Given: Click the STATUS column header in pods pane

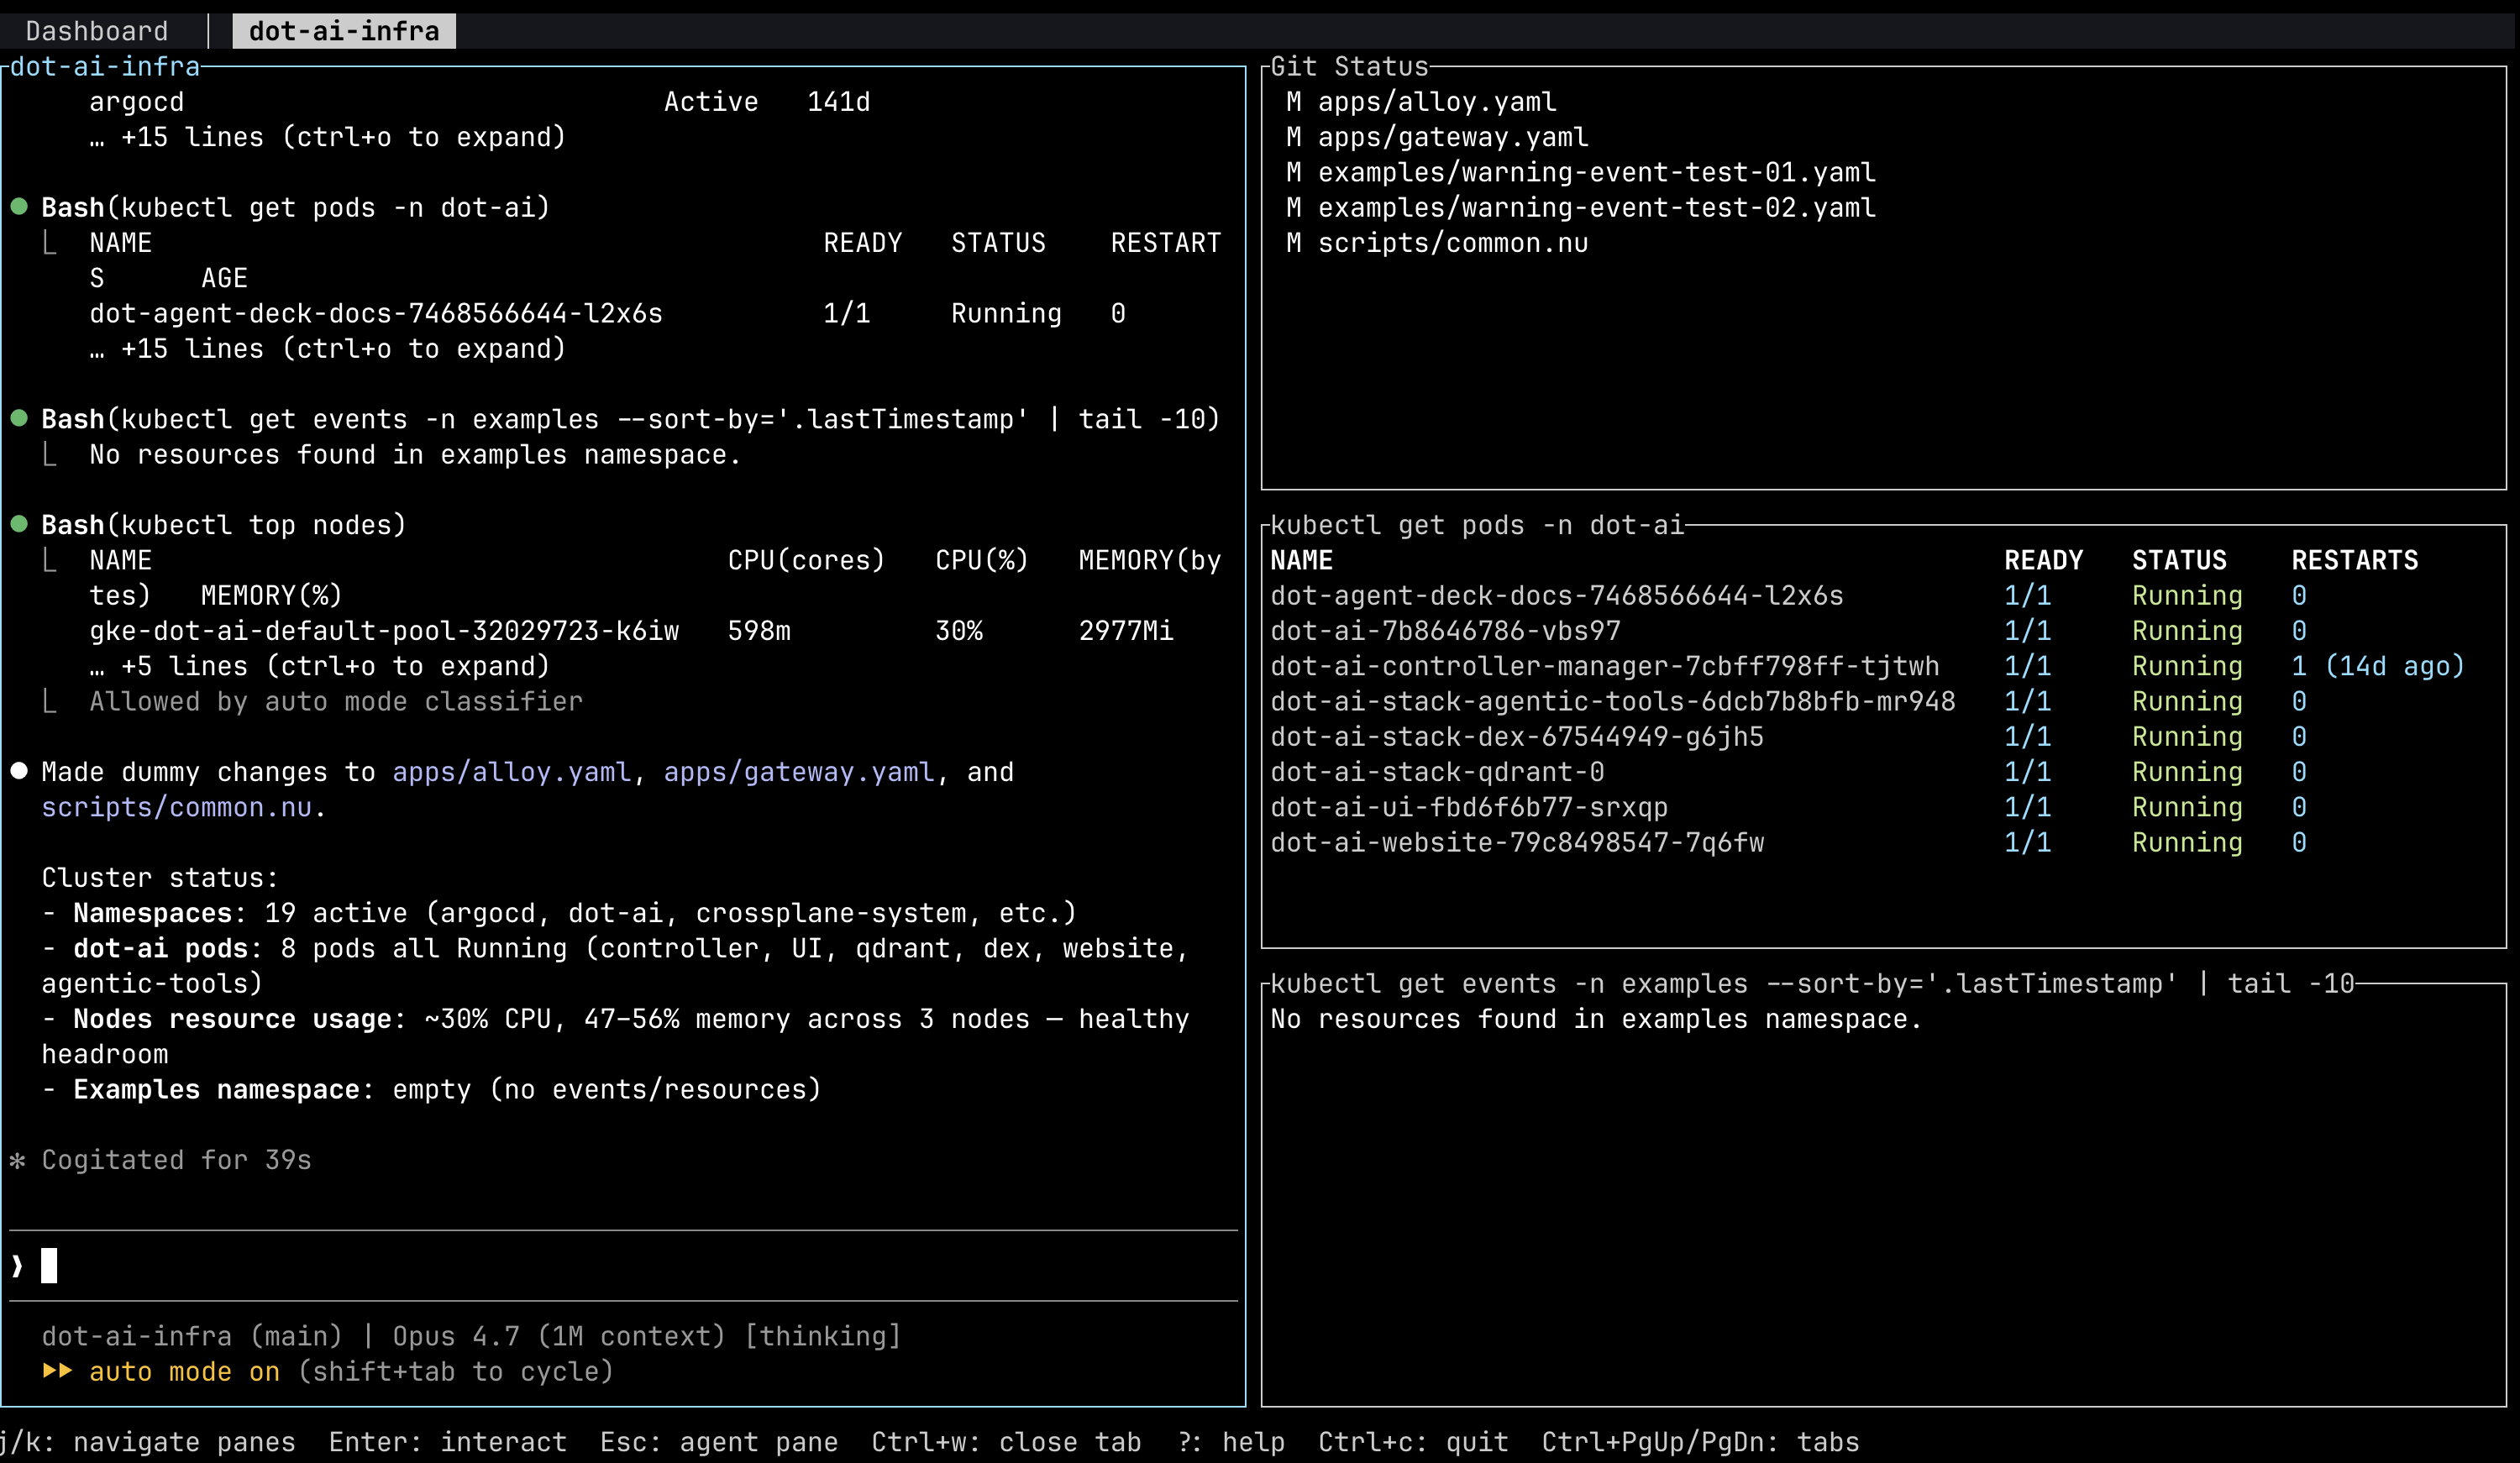Looking at the screenshot, I should coord(2179,560).
